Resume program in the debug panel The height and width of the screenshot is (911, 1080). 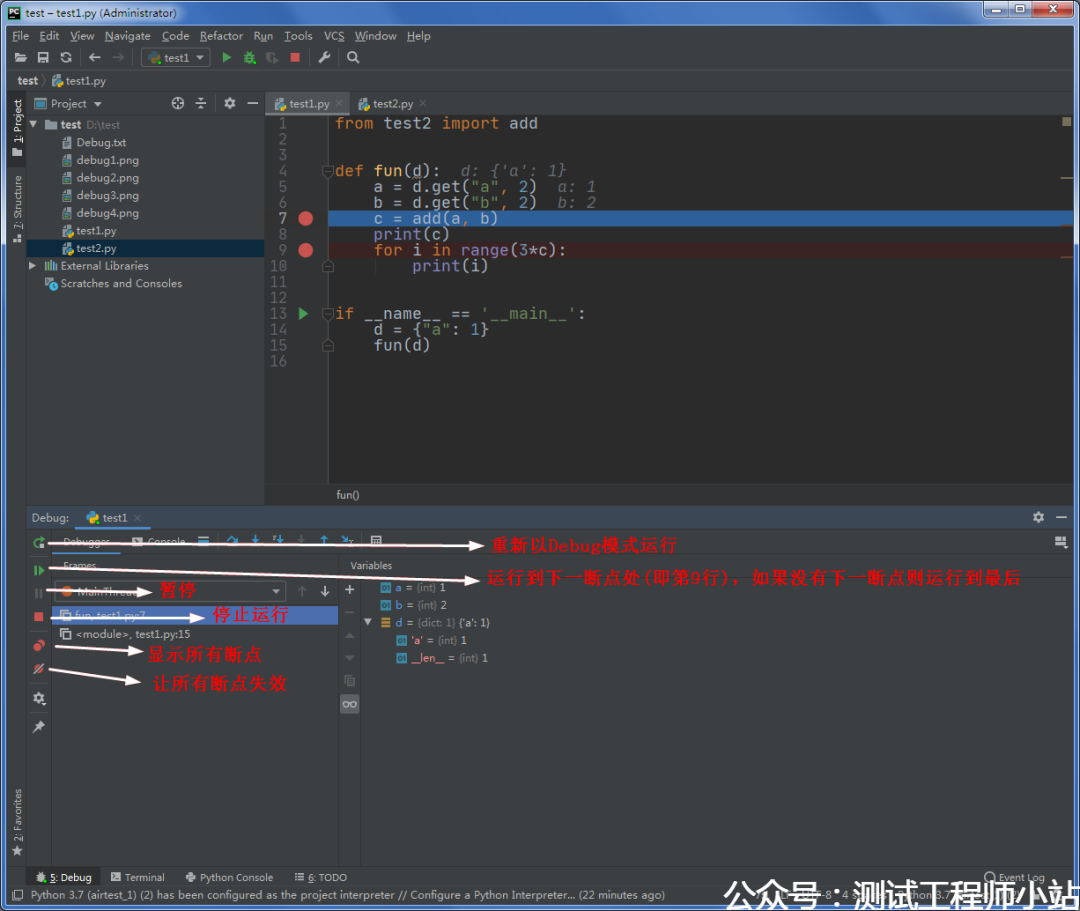click(x=39, y=570)
